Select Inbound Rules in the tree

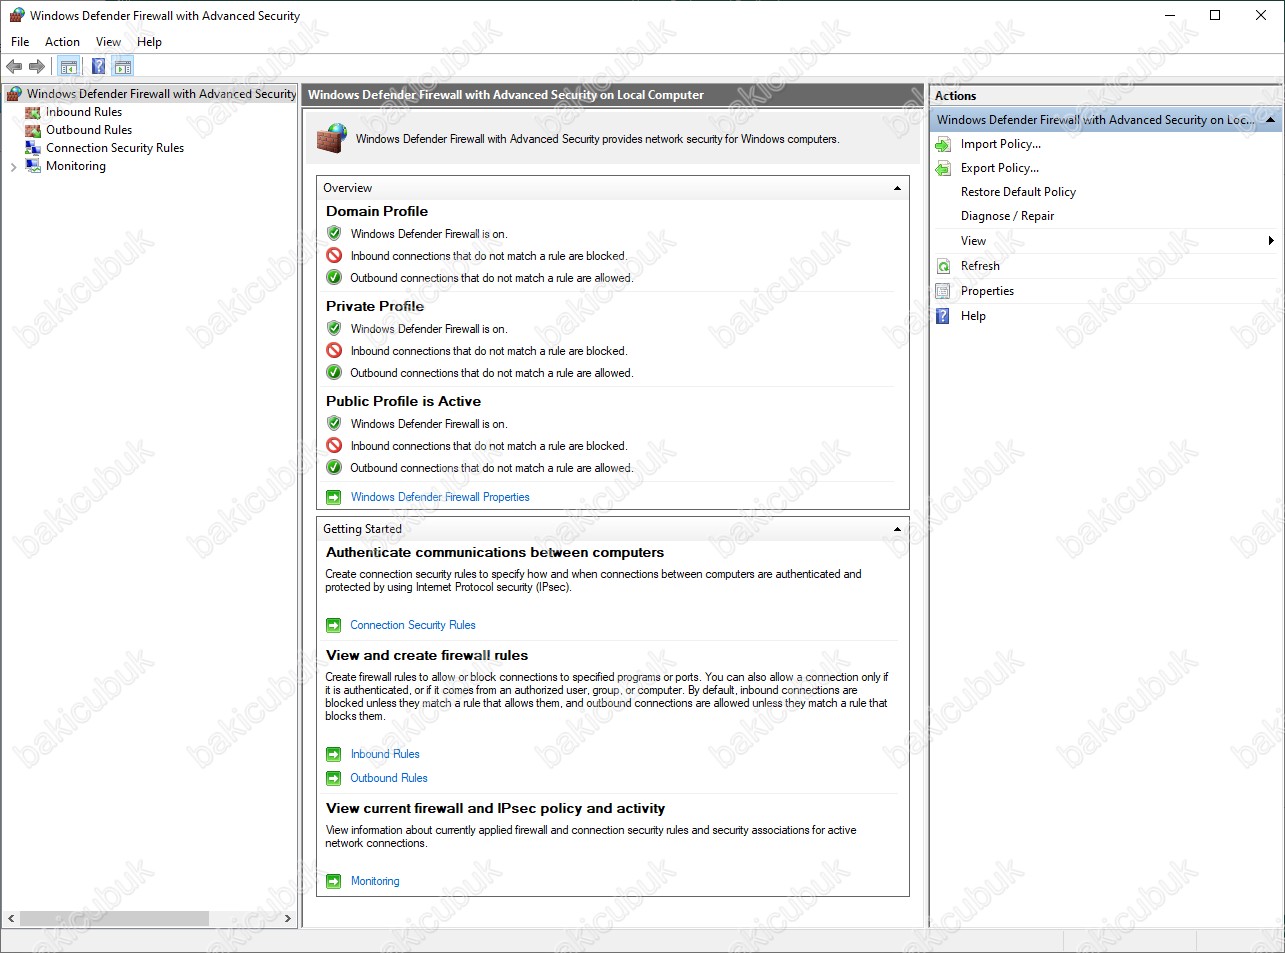point(84,112)
